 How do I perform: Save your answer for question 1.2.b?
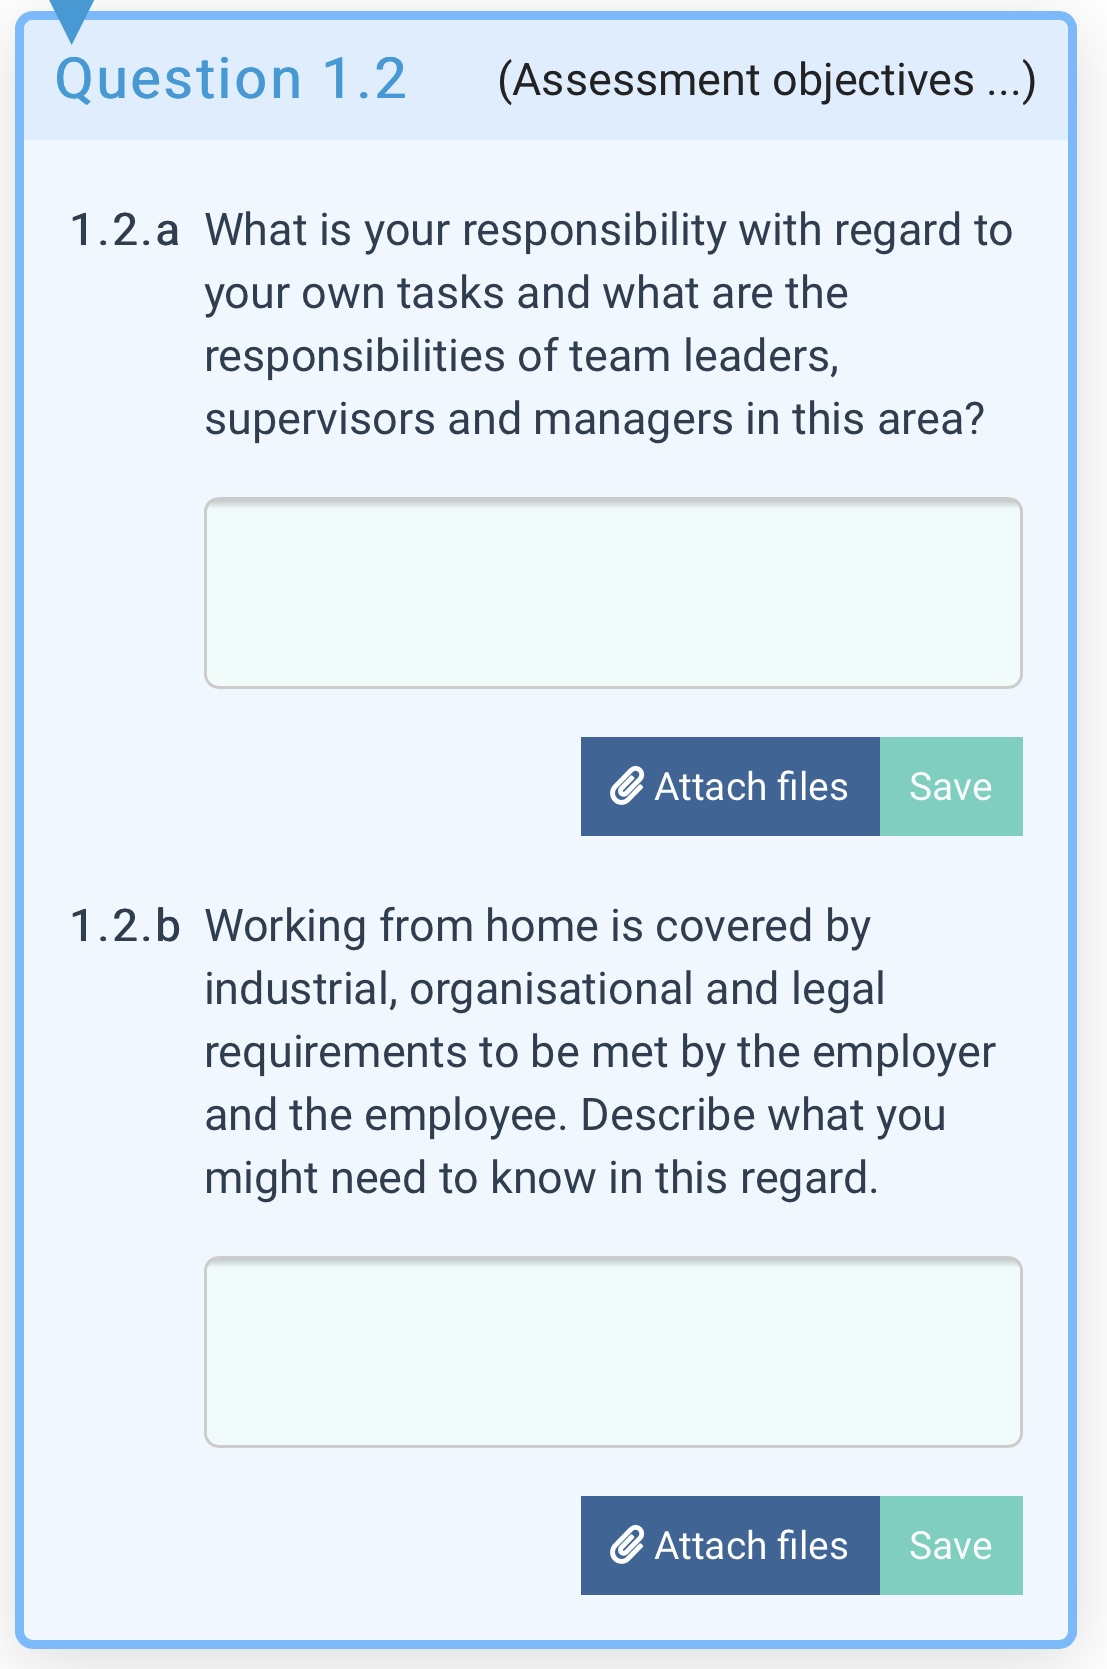[950, 1546]
